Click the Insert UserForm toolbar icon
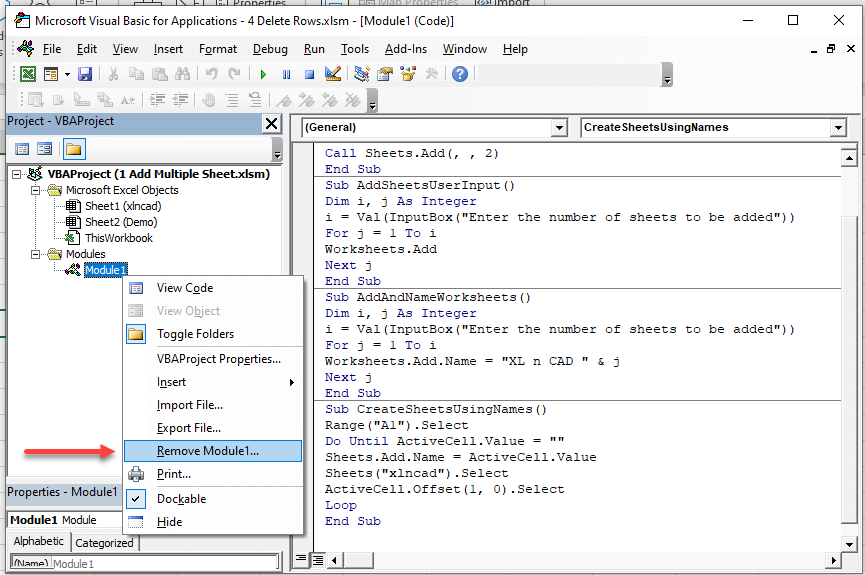865x575 pixels. click(51, 74)
